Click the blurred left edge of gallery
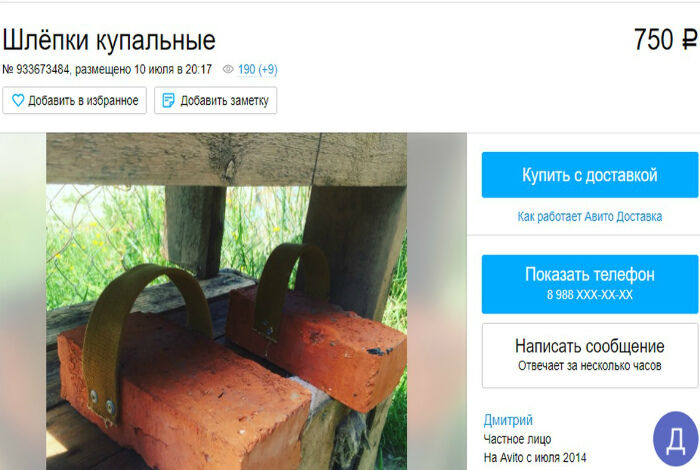The width and height of the screenshot is (700, 470). [x=23, y=301]
